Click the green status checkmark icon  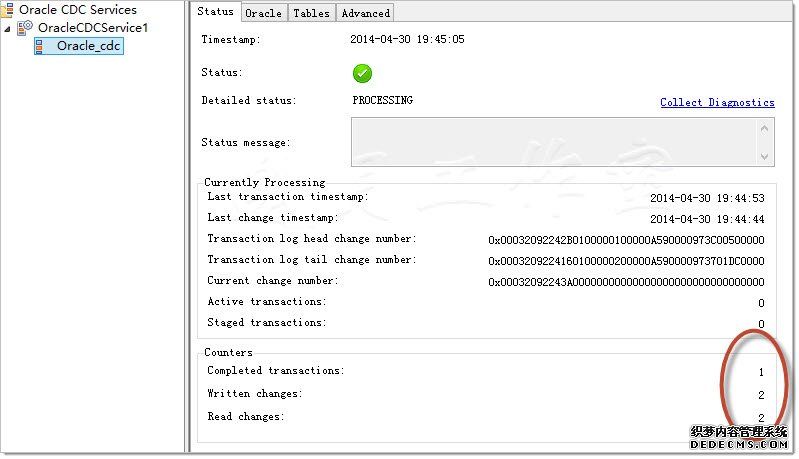[362, 73]
